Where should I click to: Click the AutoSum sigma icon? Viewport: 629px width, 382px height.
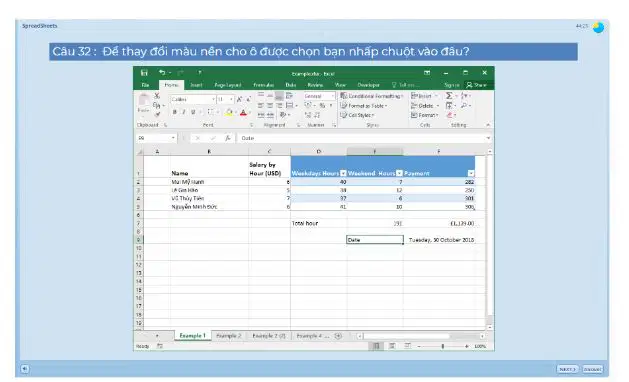pos(449,96)
